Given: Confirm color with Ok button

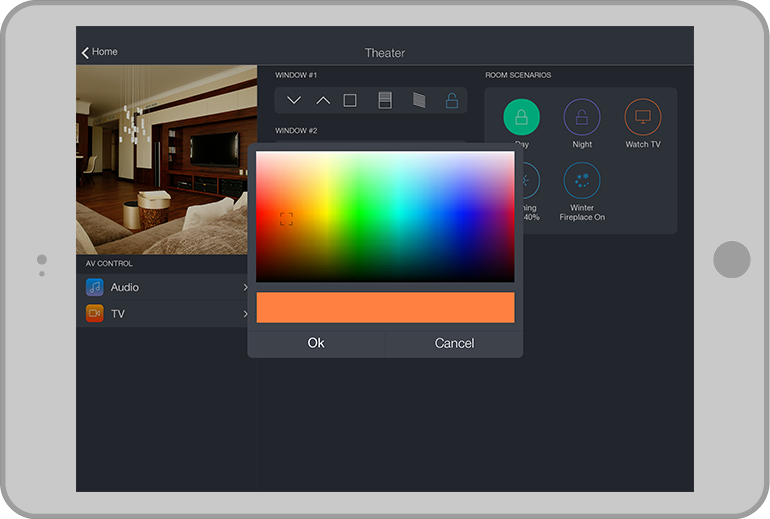Looking at the screenshot, I should (x=316, y=343).
